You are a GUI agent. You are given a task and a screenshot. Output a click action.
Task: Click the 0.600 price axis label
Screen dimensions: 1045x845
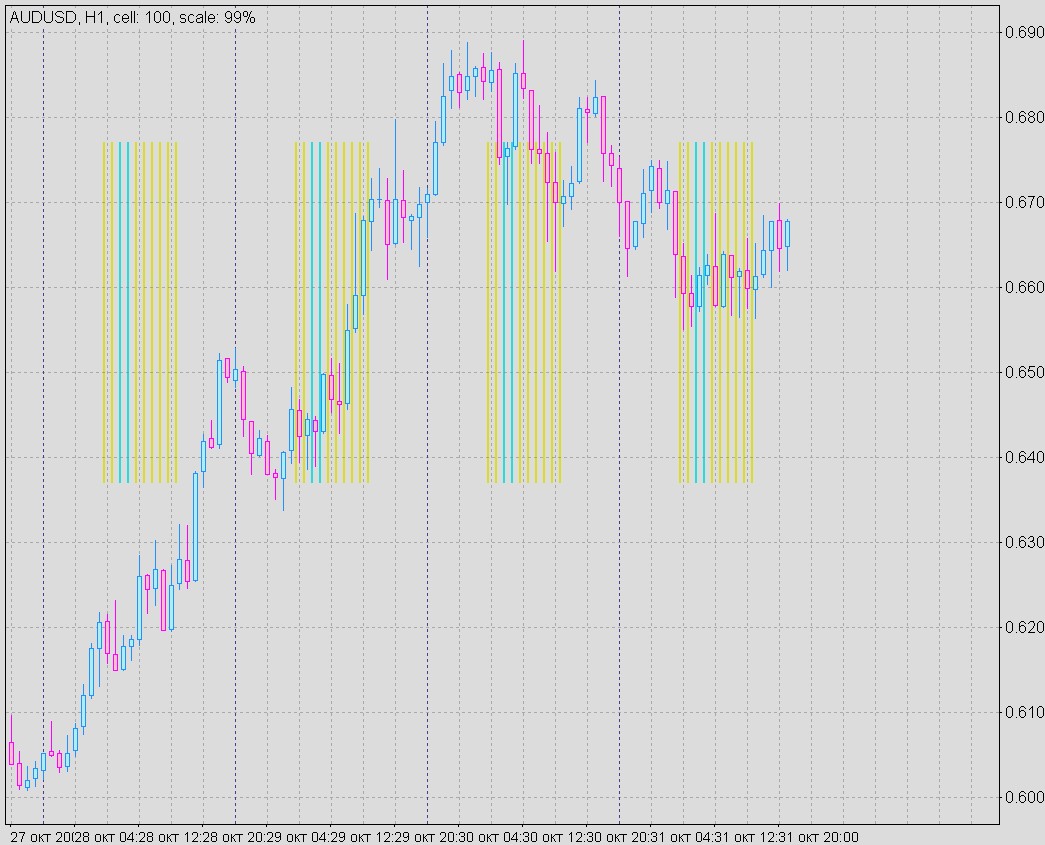1023,798
